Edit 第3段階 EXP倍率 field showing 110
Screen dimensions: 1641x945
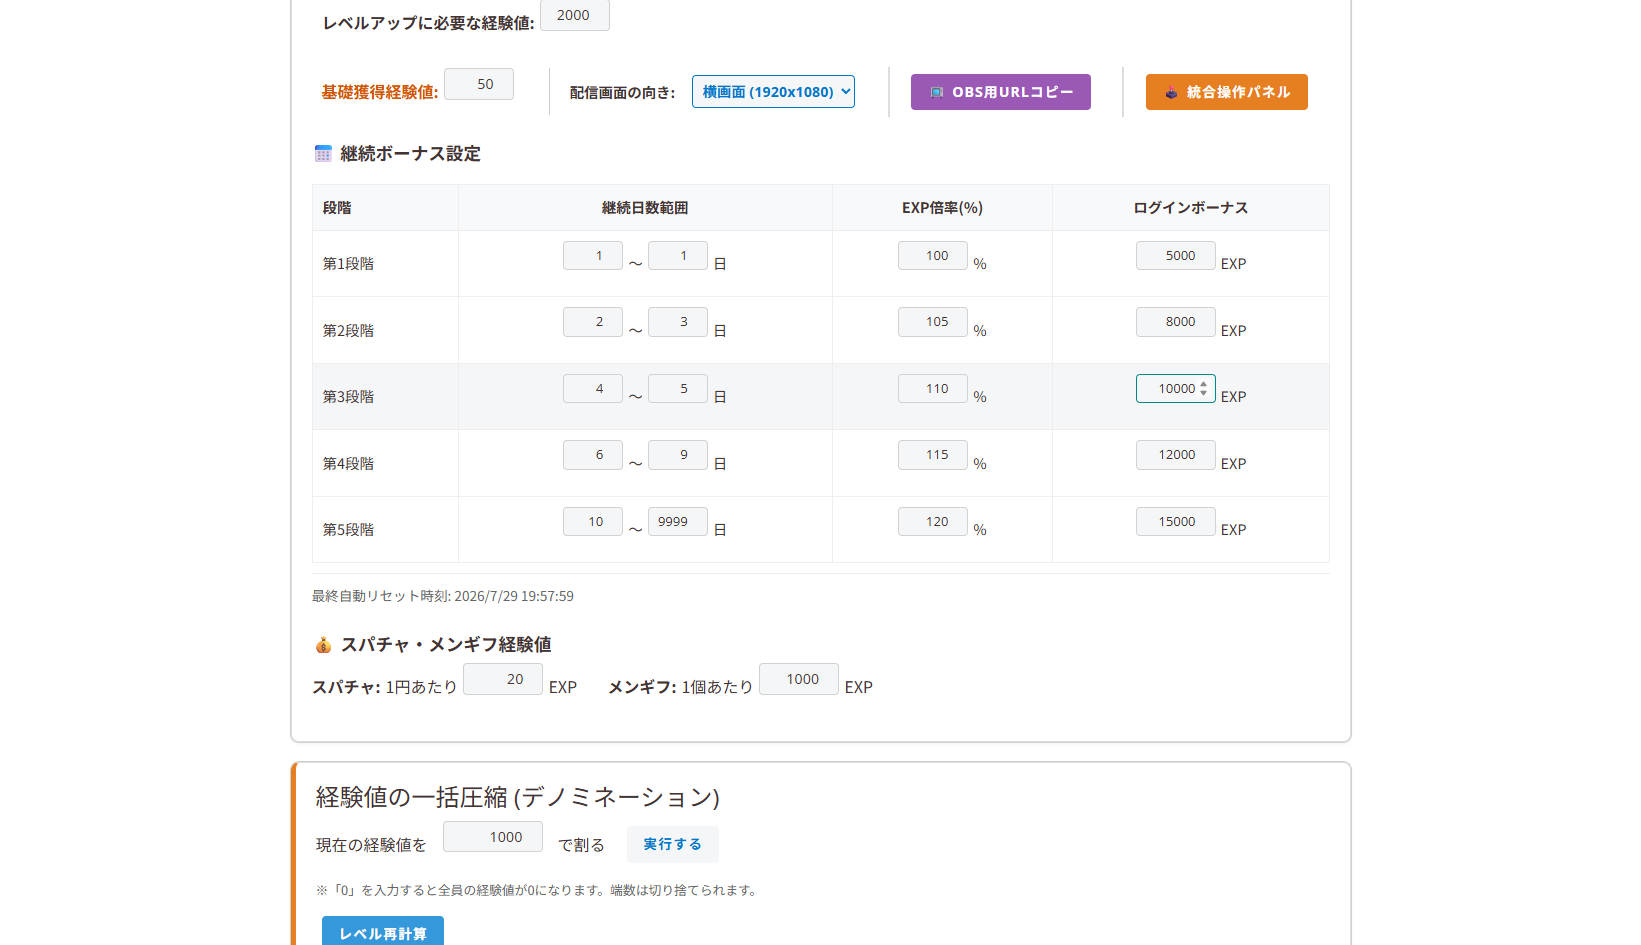click(x=933, y=388)
